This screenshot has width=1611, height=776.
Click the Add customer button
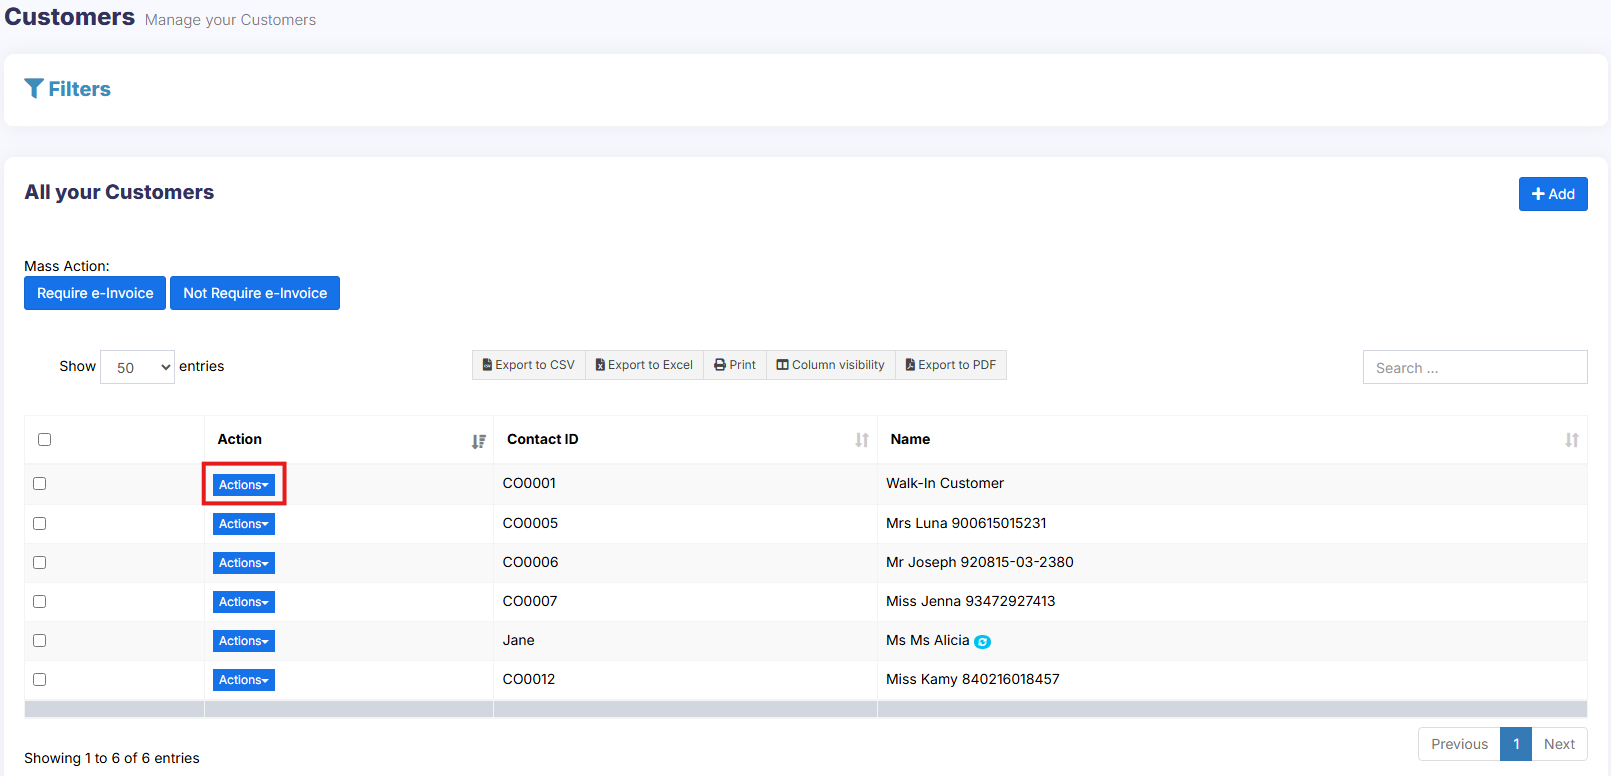1552,194
